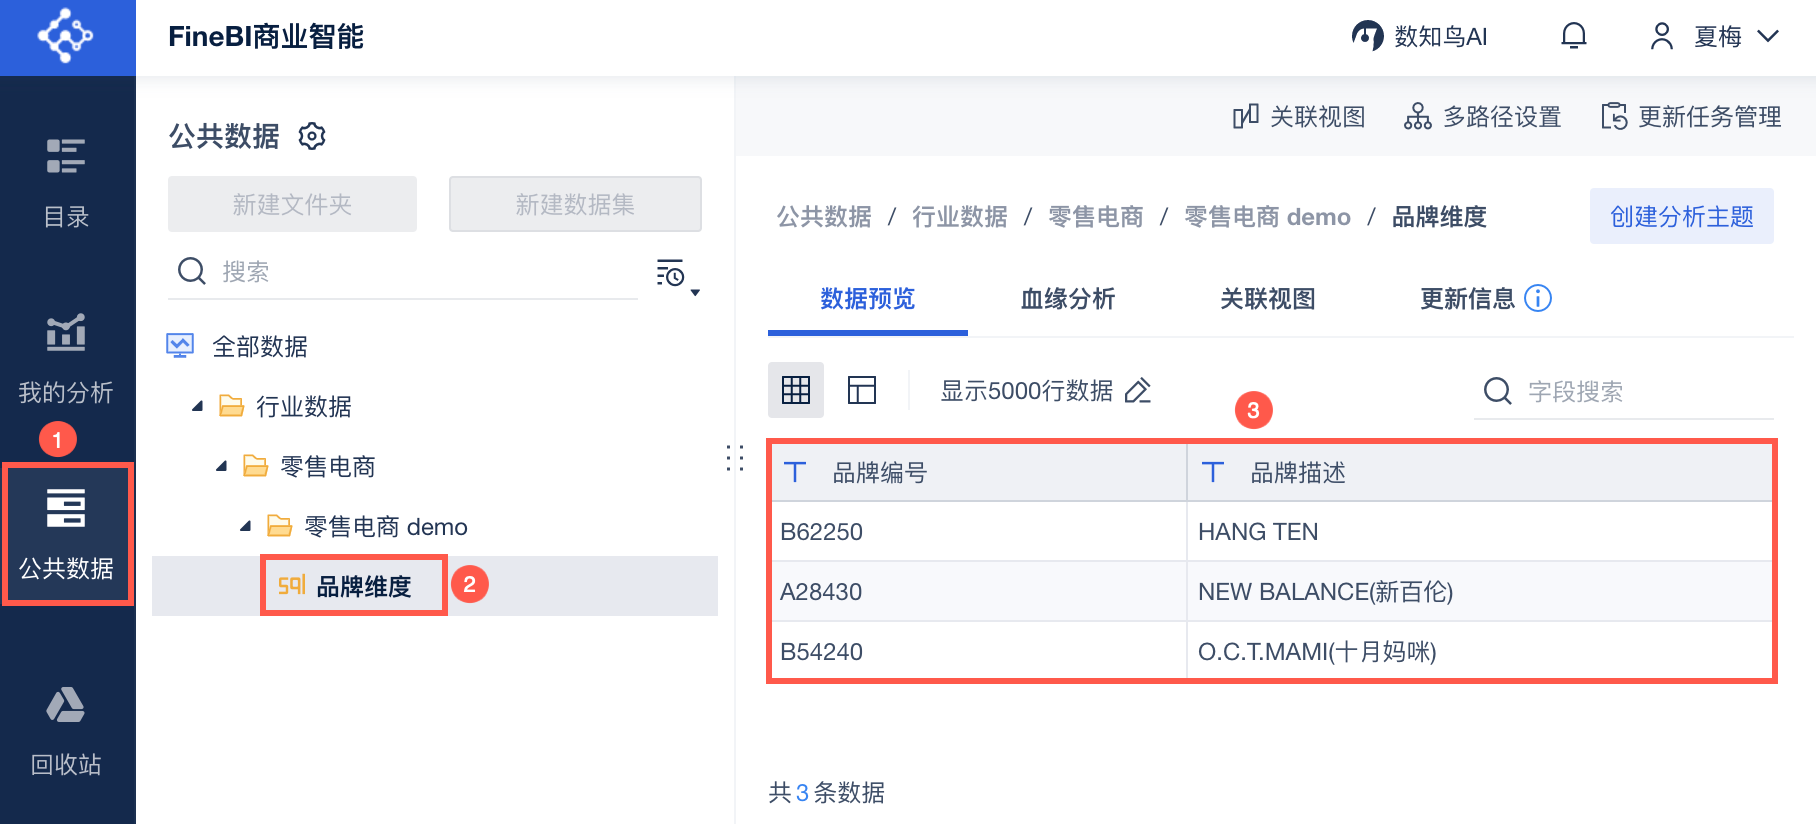
Task: Click the info icon beside 更新信息
Action: (1538, 298)
